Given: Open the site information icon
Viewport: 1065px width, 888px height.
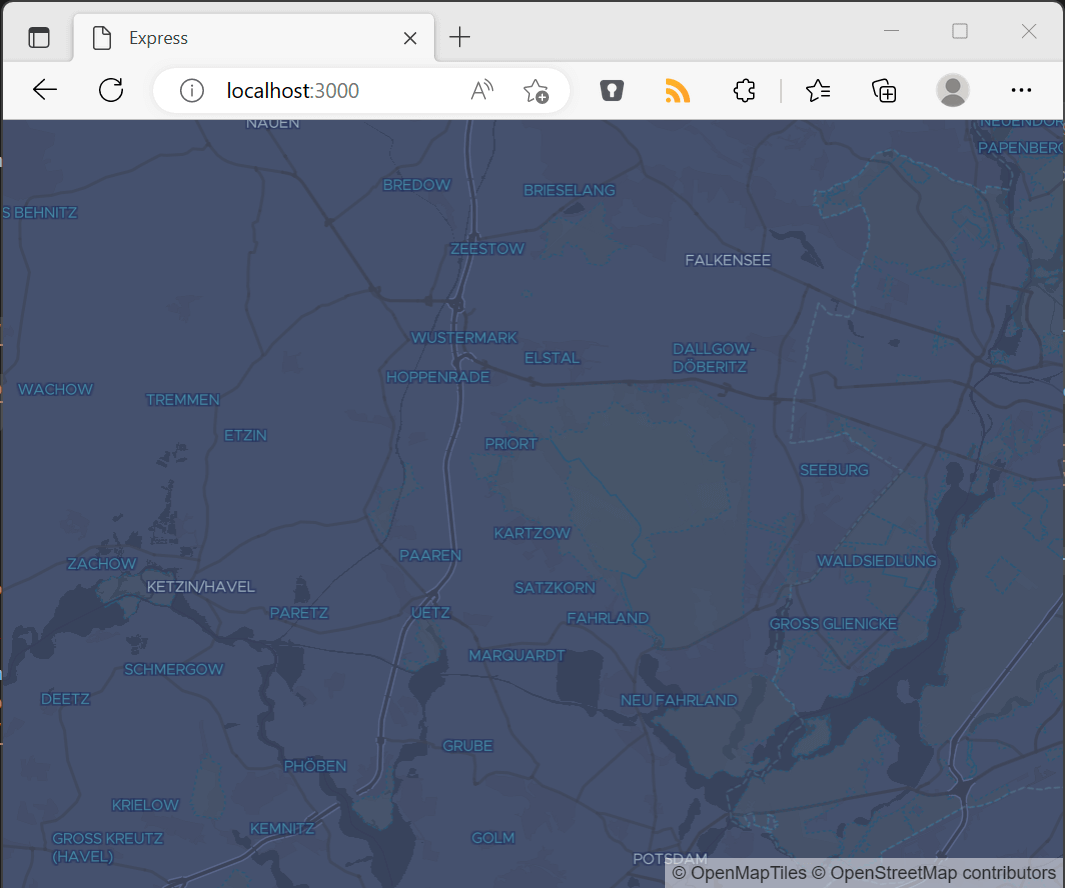Looking at the screenshot, I should [191, 91].
